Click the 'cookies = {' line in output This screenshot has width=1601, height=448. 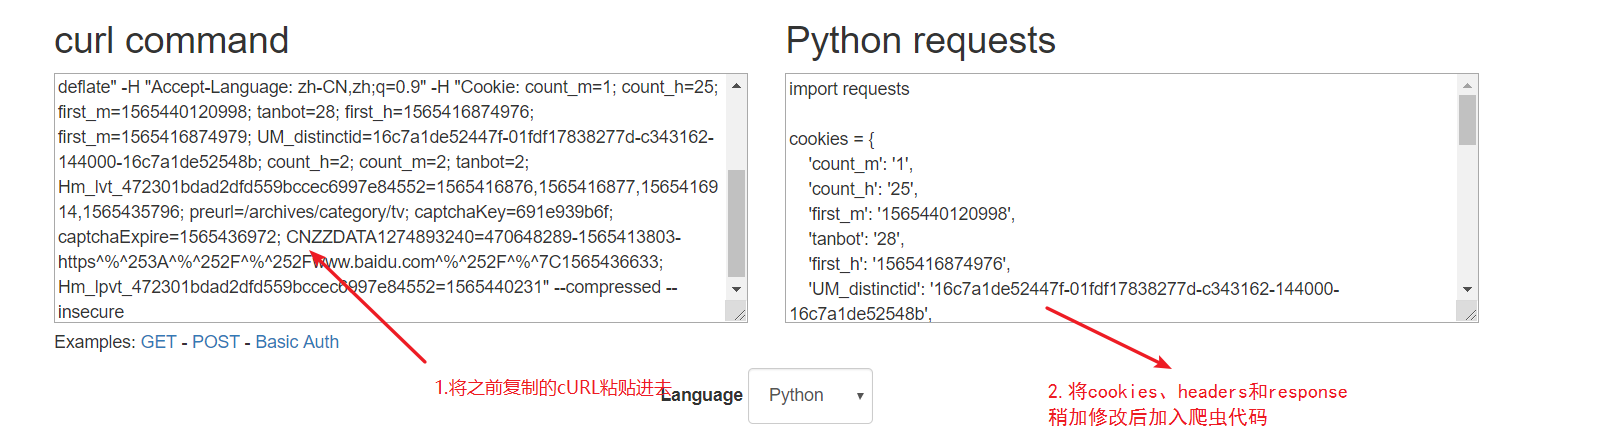point(831,139)
